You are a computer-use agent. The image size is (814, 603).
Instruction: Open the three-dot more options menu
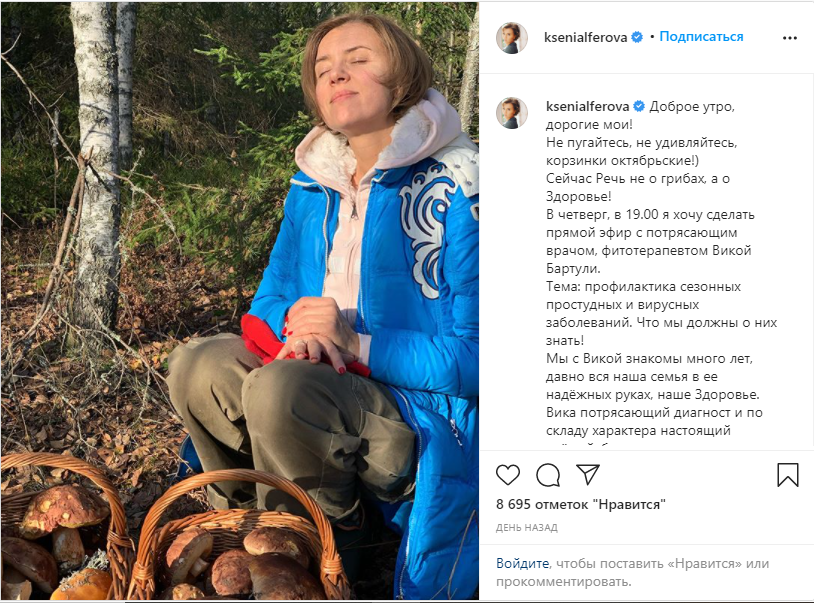(x=790, y=37)
